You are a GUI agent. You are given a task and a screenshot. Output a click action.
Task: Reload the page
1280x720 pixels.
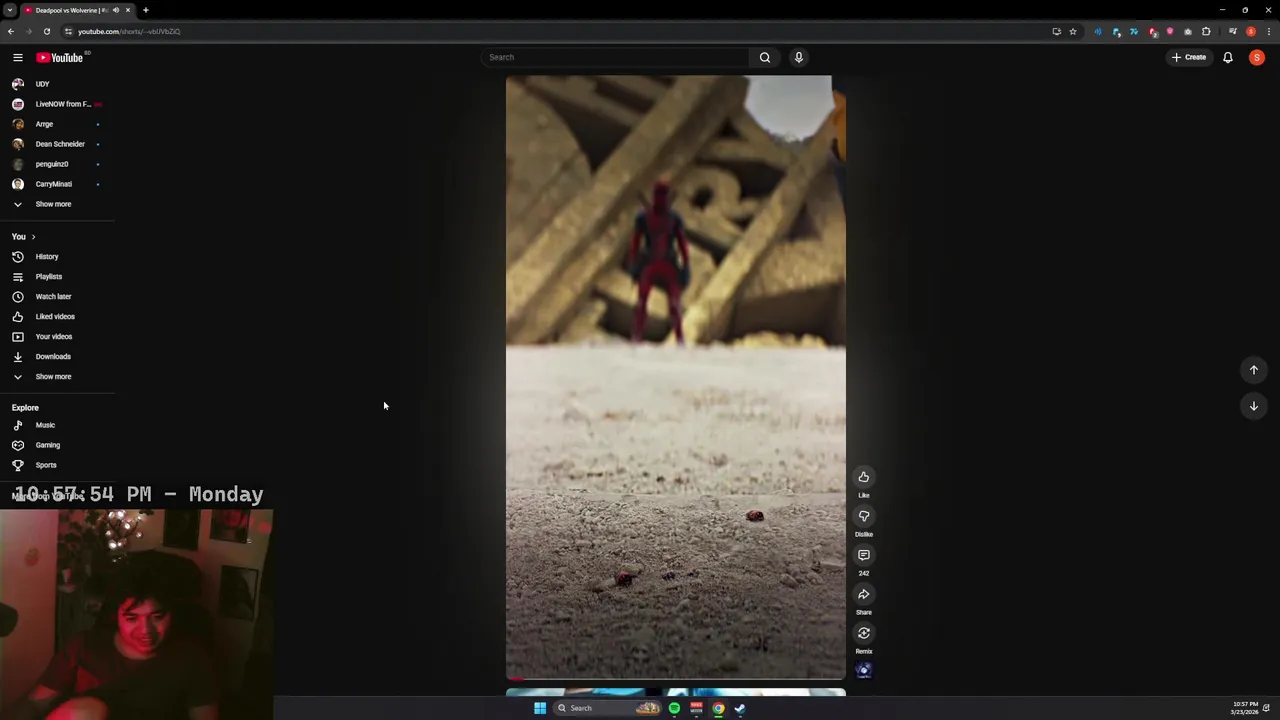pos(46,31)
